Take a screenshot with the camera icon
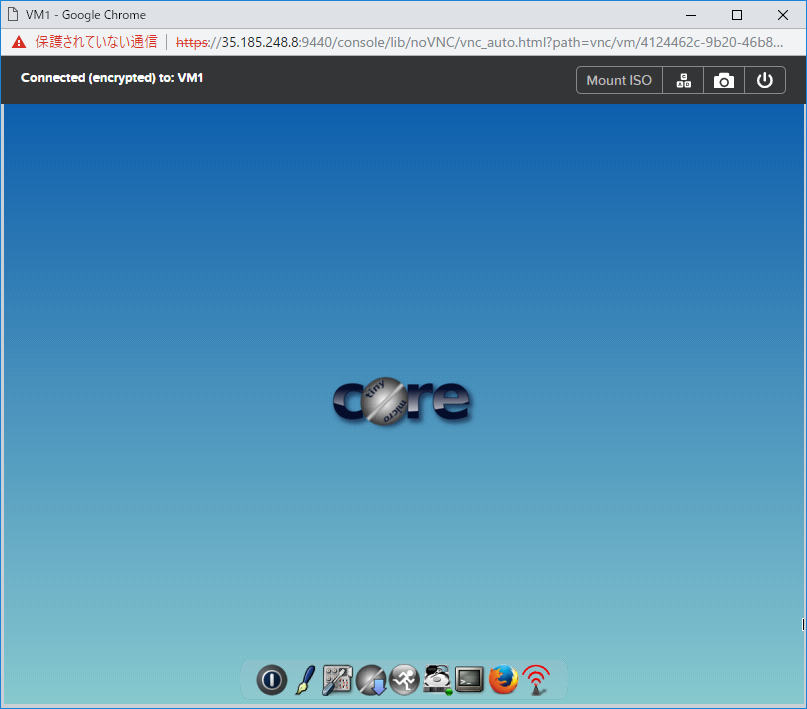The height and width of the screenshot is (709, 807). pos(724,80)
